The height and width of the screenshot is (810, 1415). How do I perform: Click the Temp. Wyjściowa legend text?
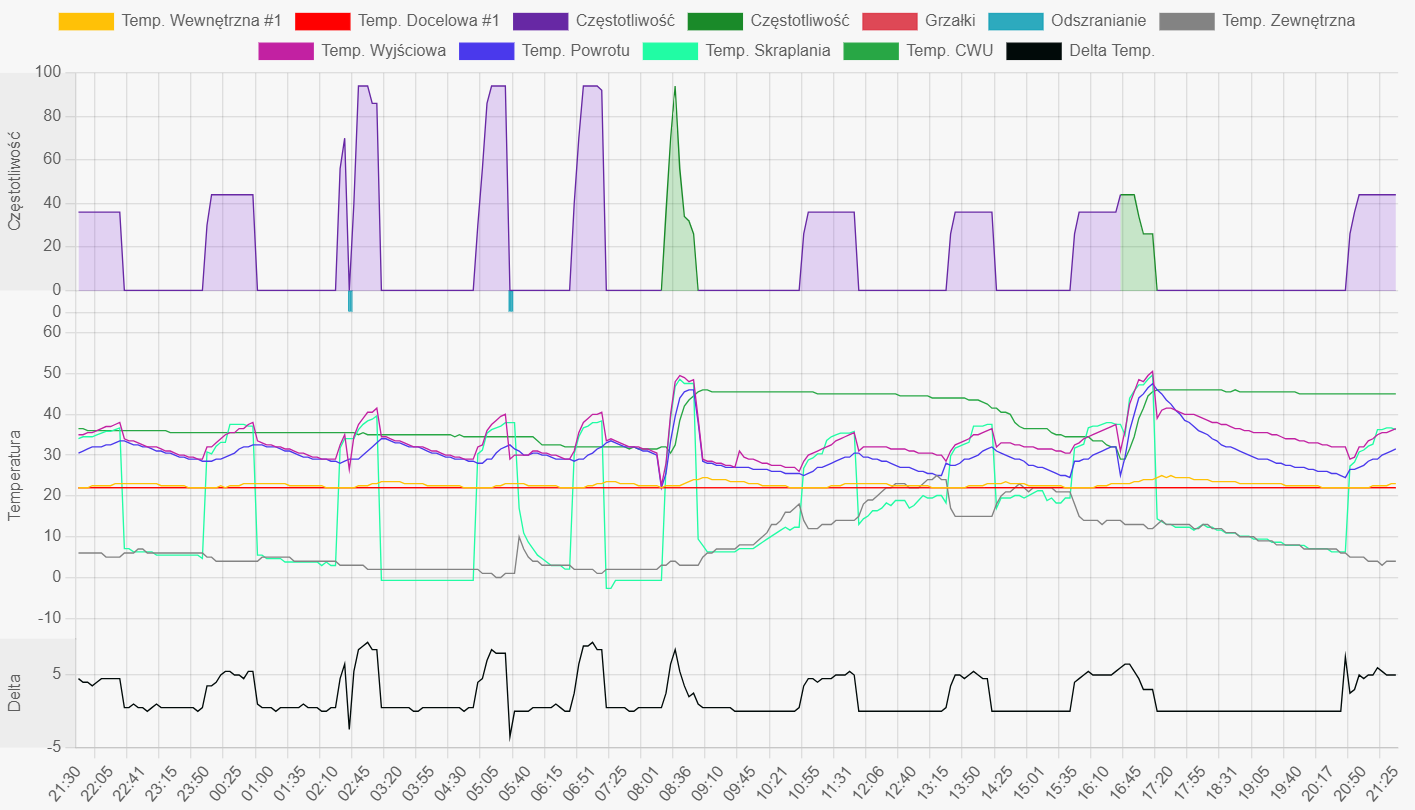[384, 51]
